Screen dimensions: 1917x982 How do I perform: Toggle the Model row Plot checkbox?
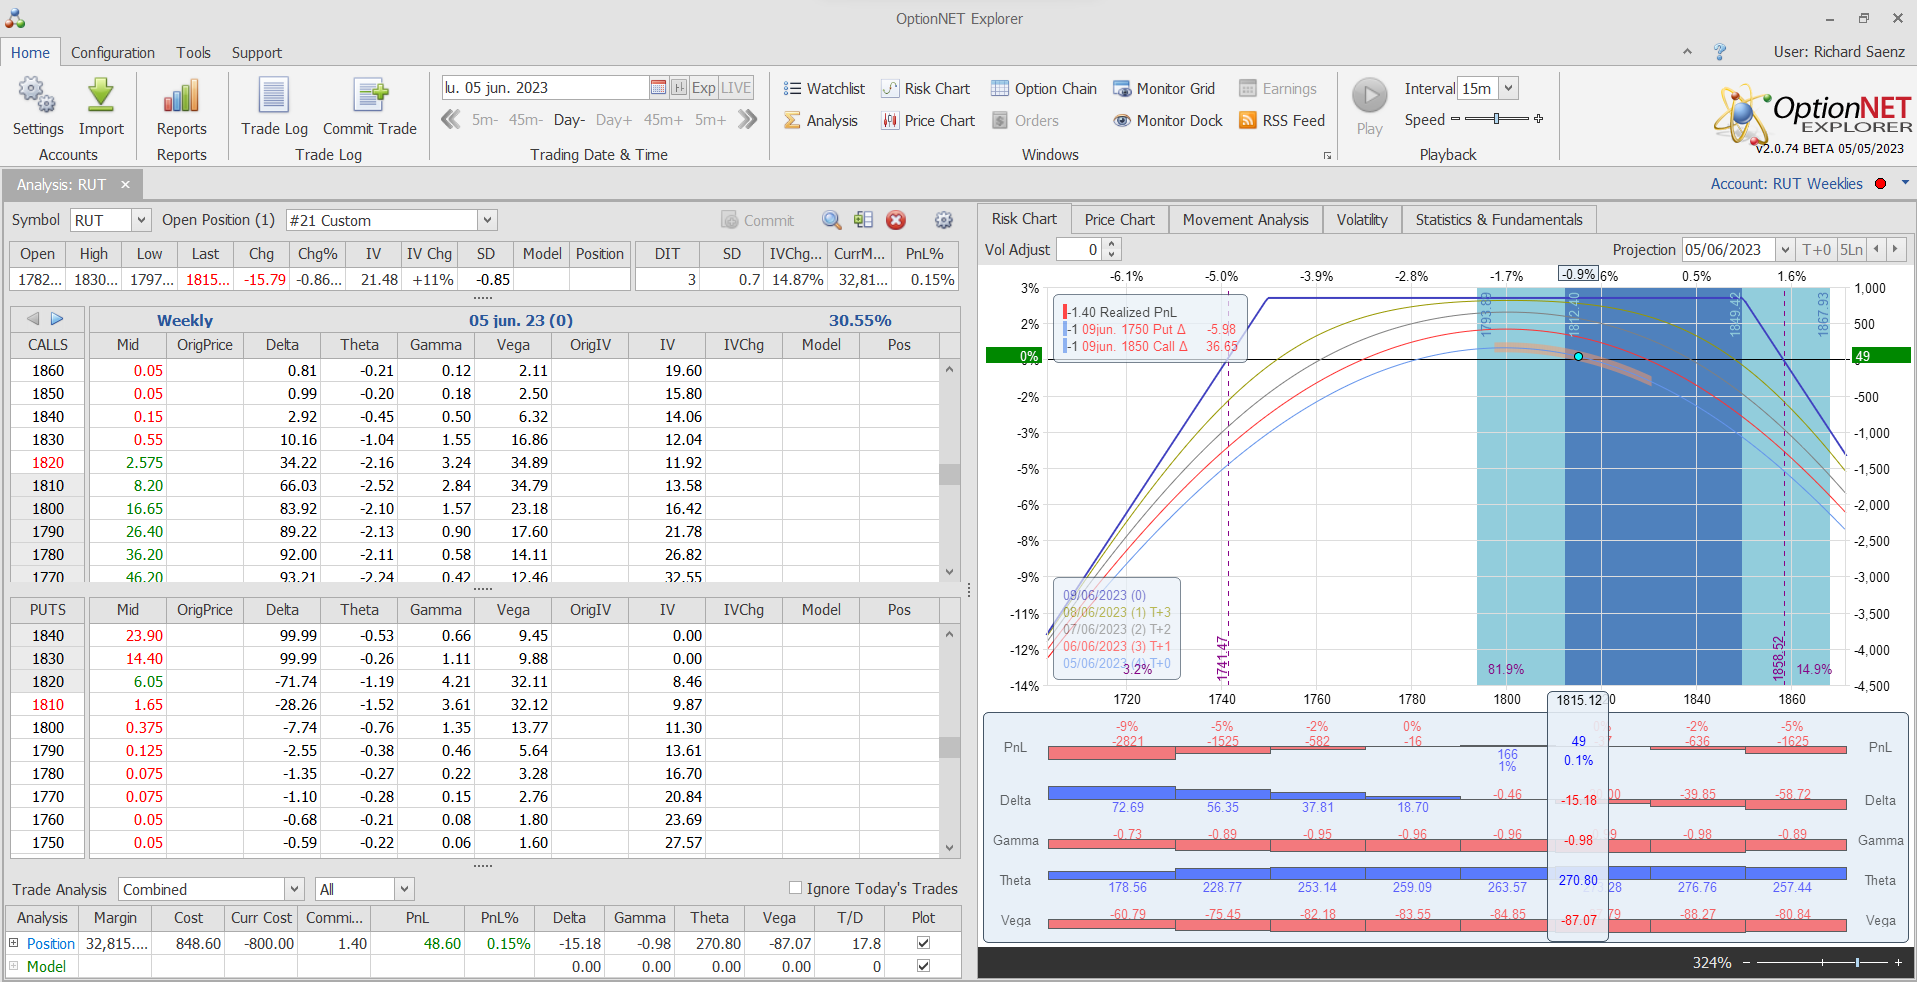(x=923, y=966)
